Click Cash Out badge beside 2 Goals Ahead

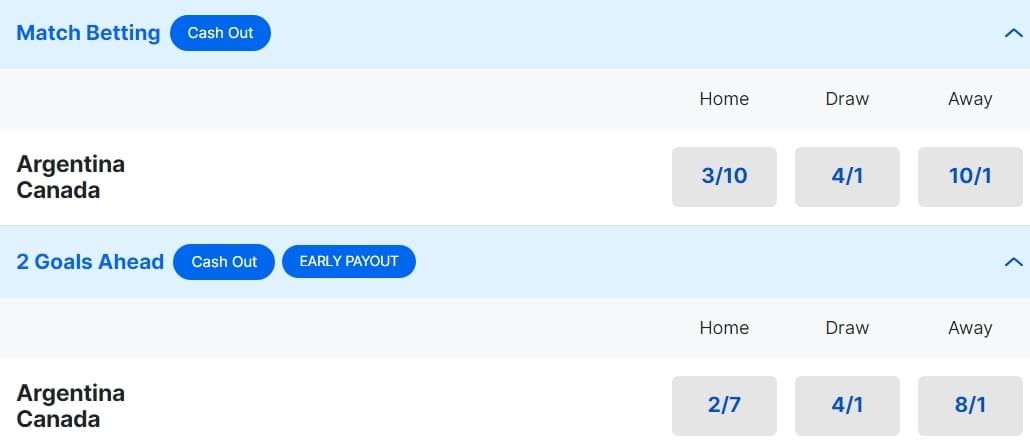[x=224, y=262]
